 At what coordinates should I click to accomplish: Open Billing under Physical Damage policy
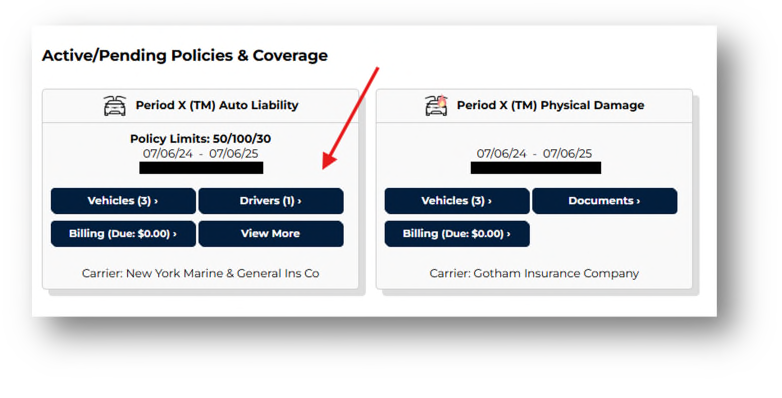[457, 234]
